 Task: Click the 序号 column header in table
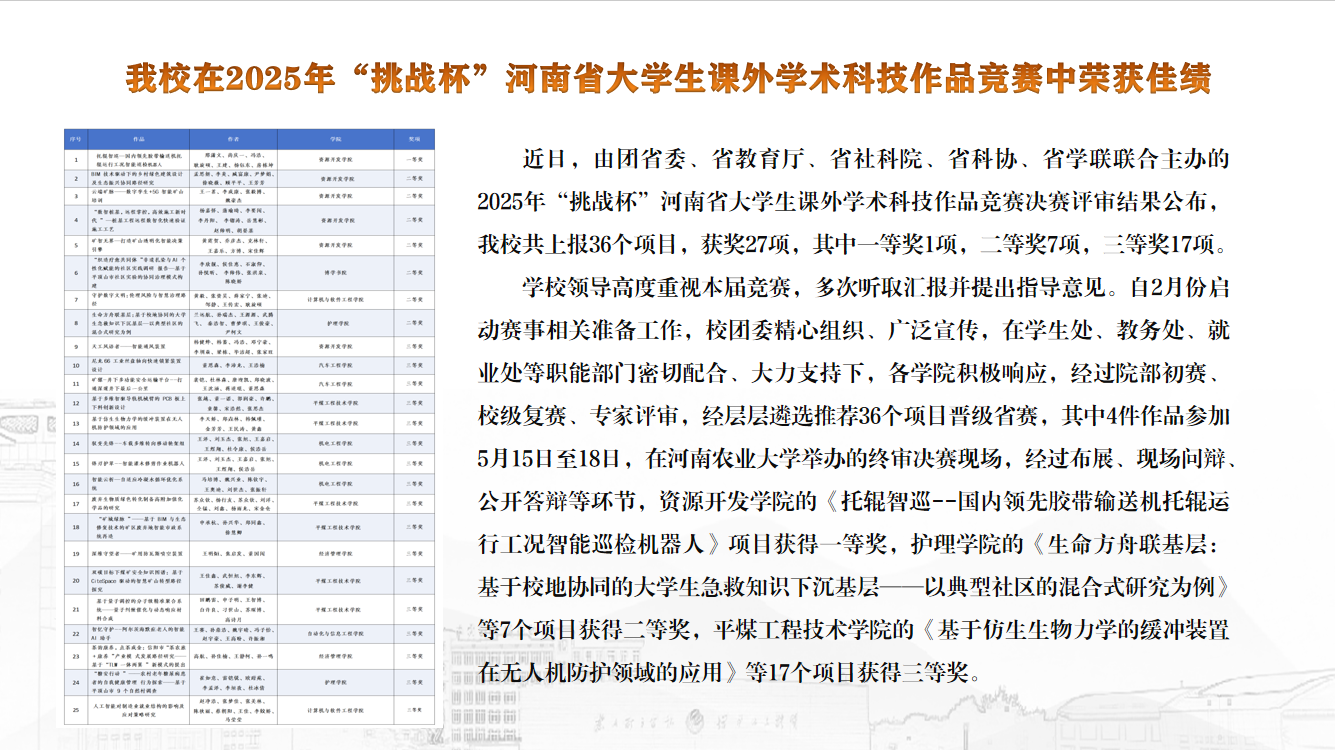76,137
